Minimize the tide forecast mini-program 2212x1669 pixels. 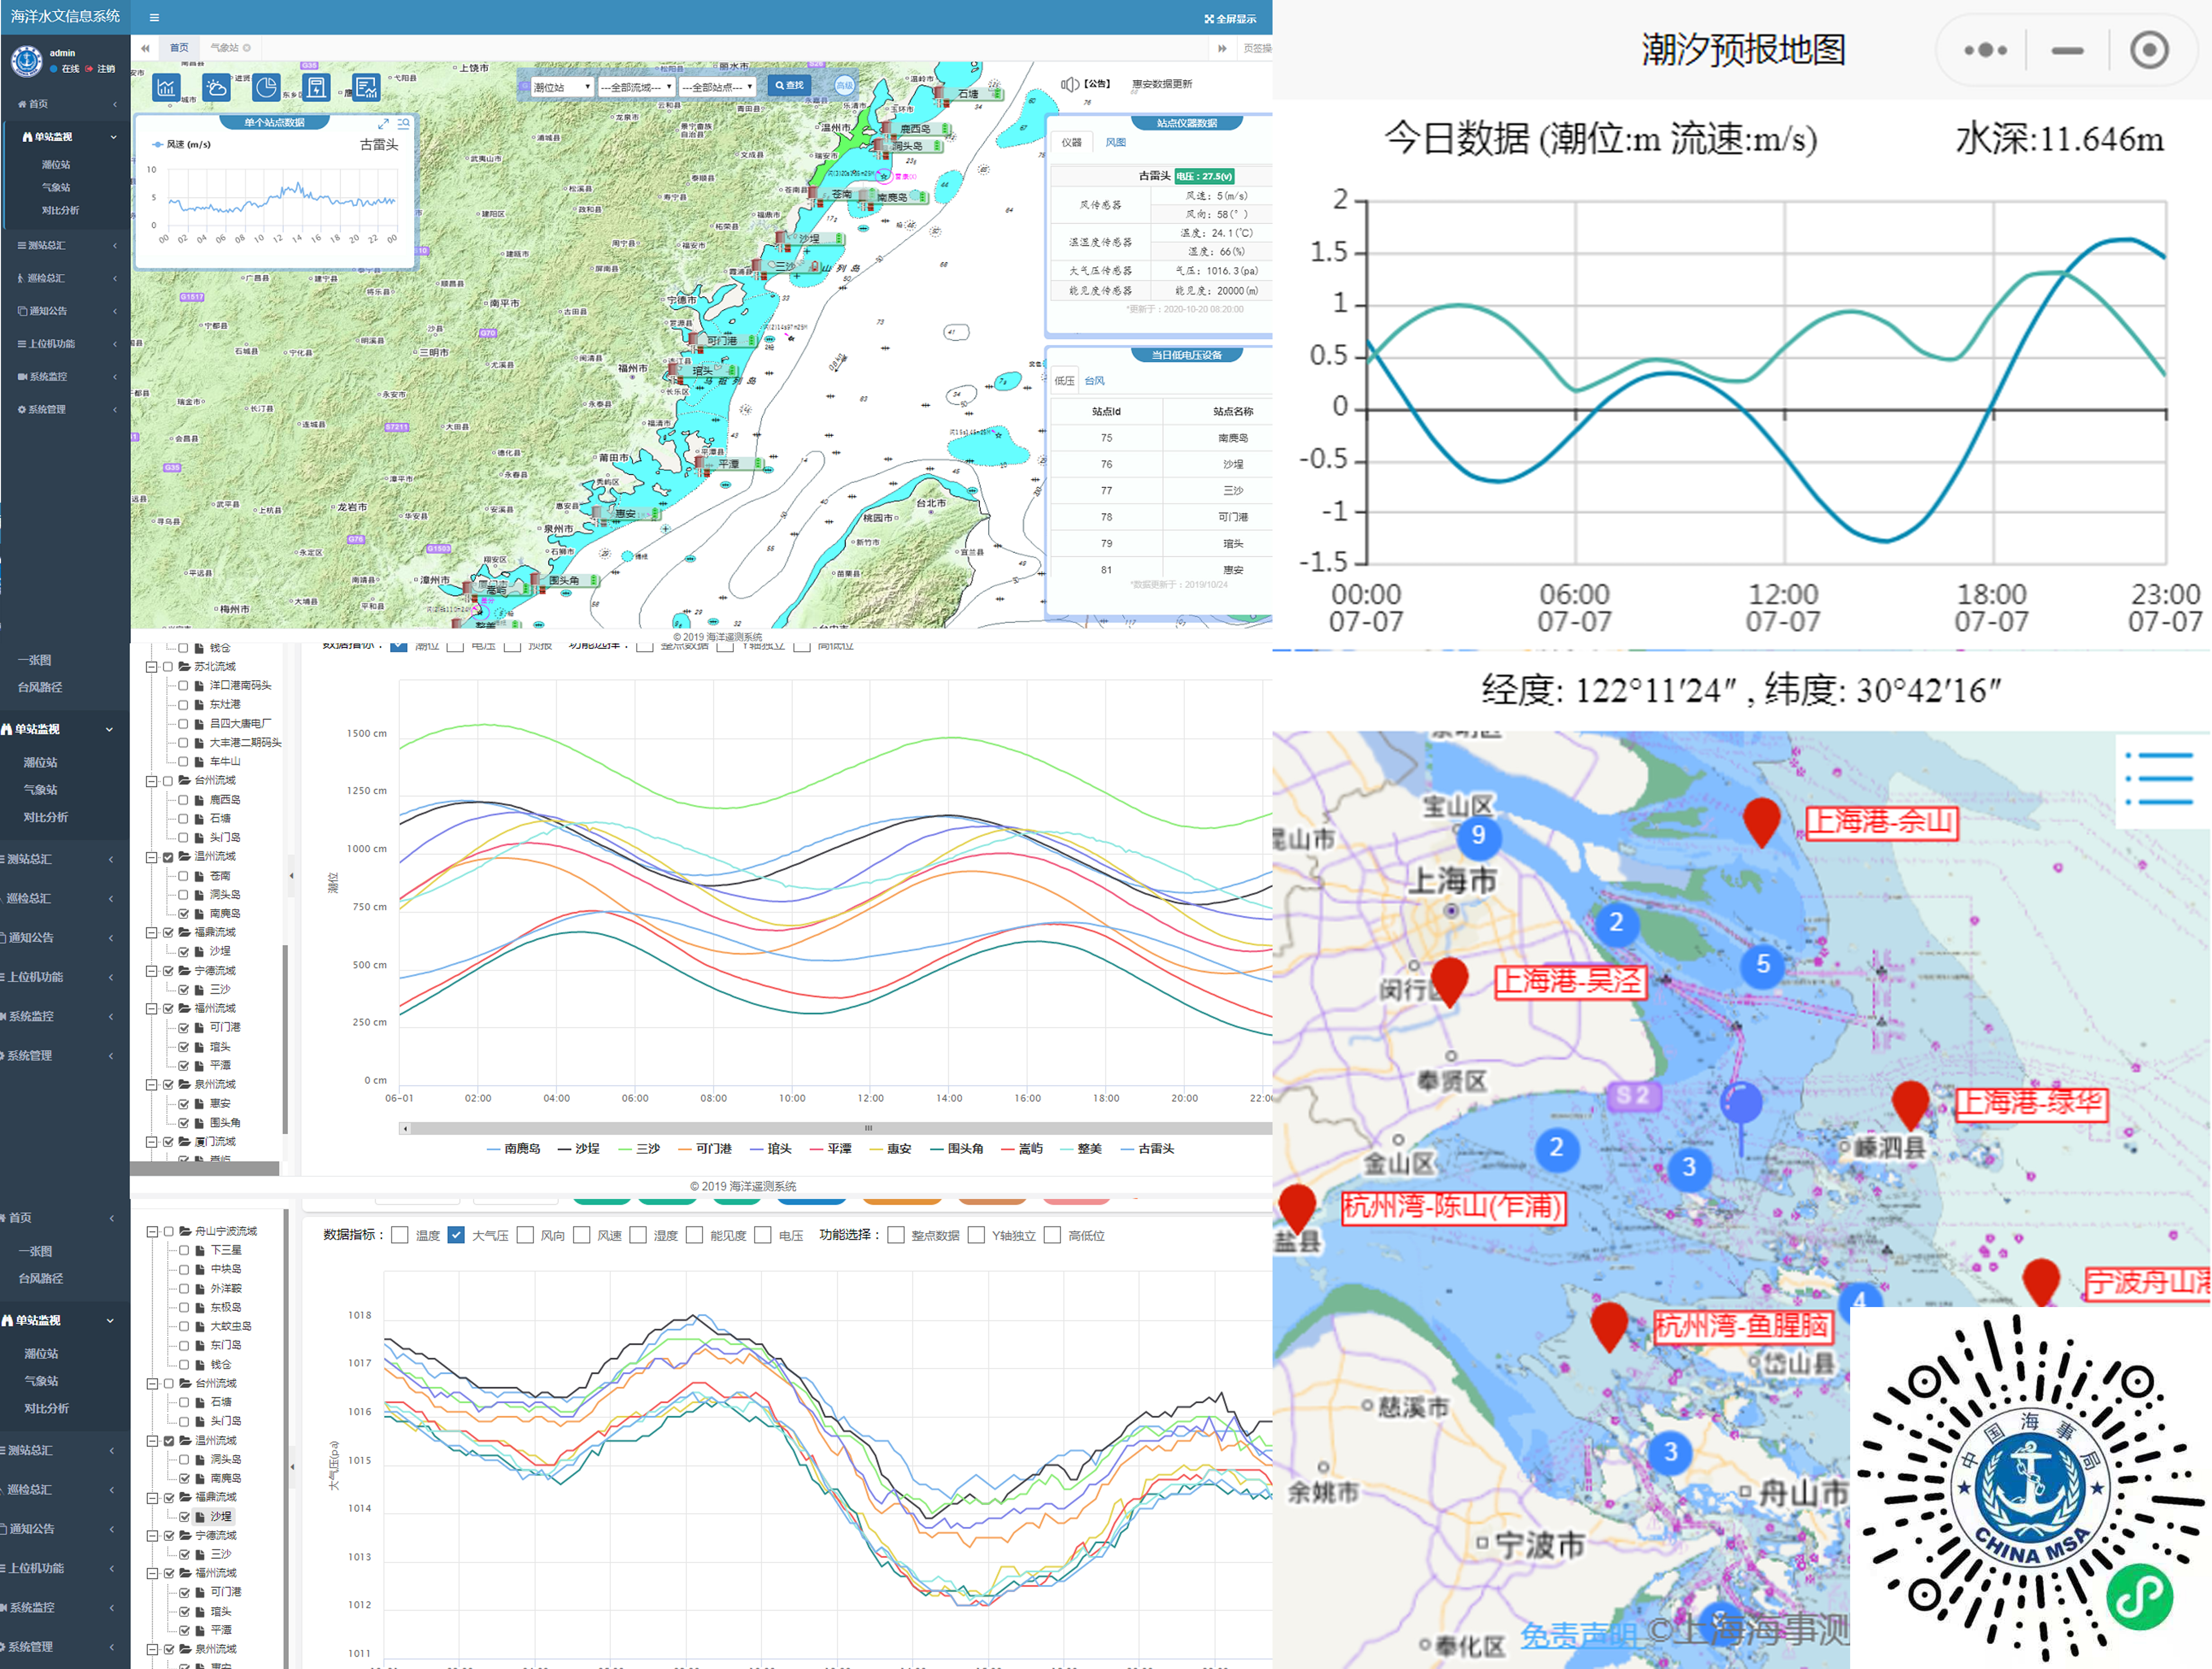2067,50
